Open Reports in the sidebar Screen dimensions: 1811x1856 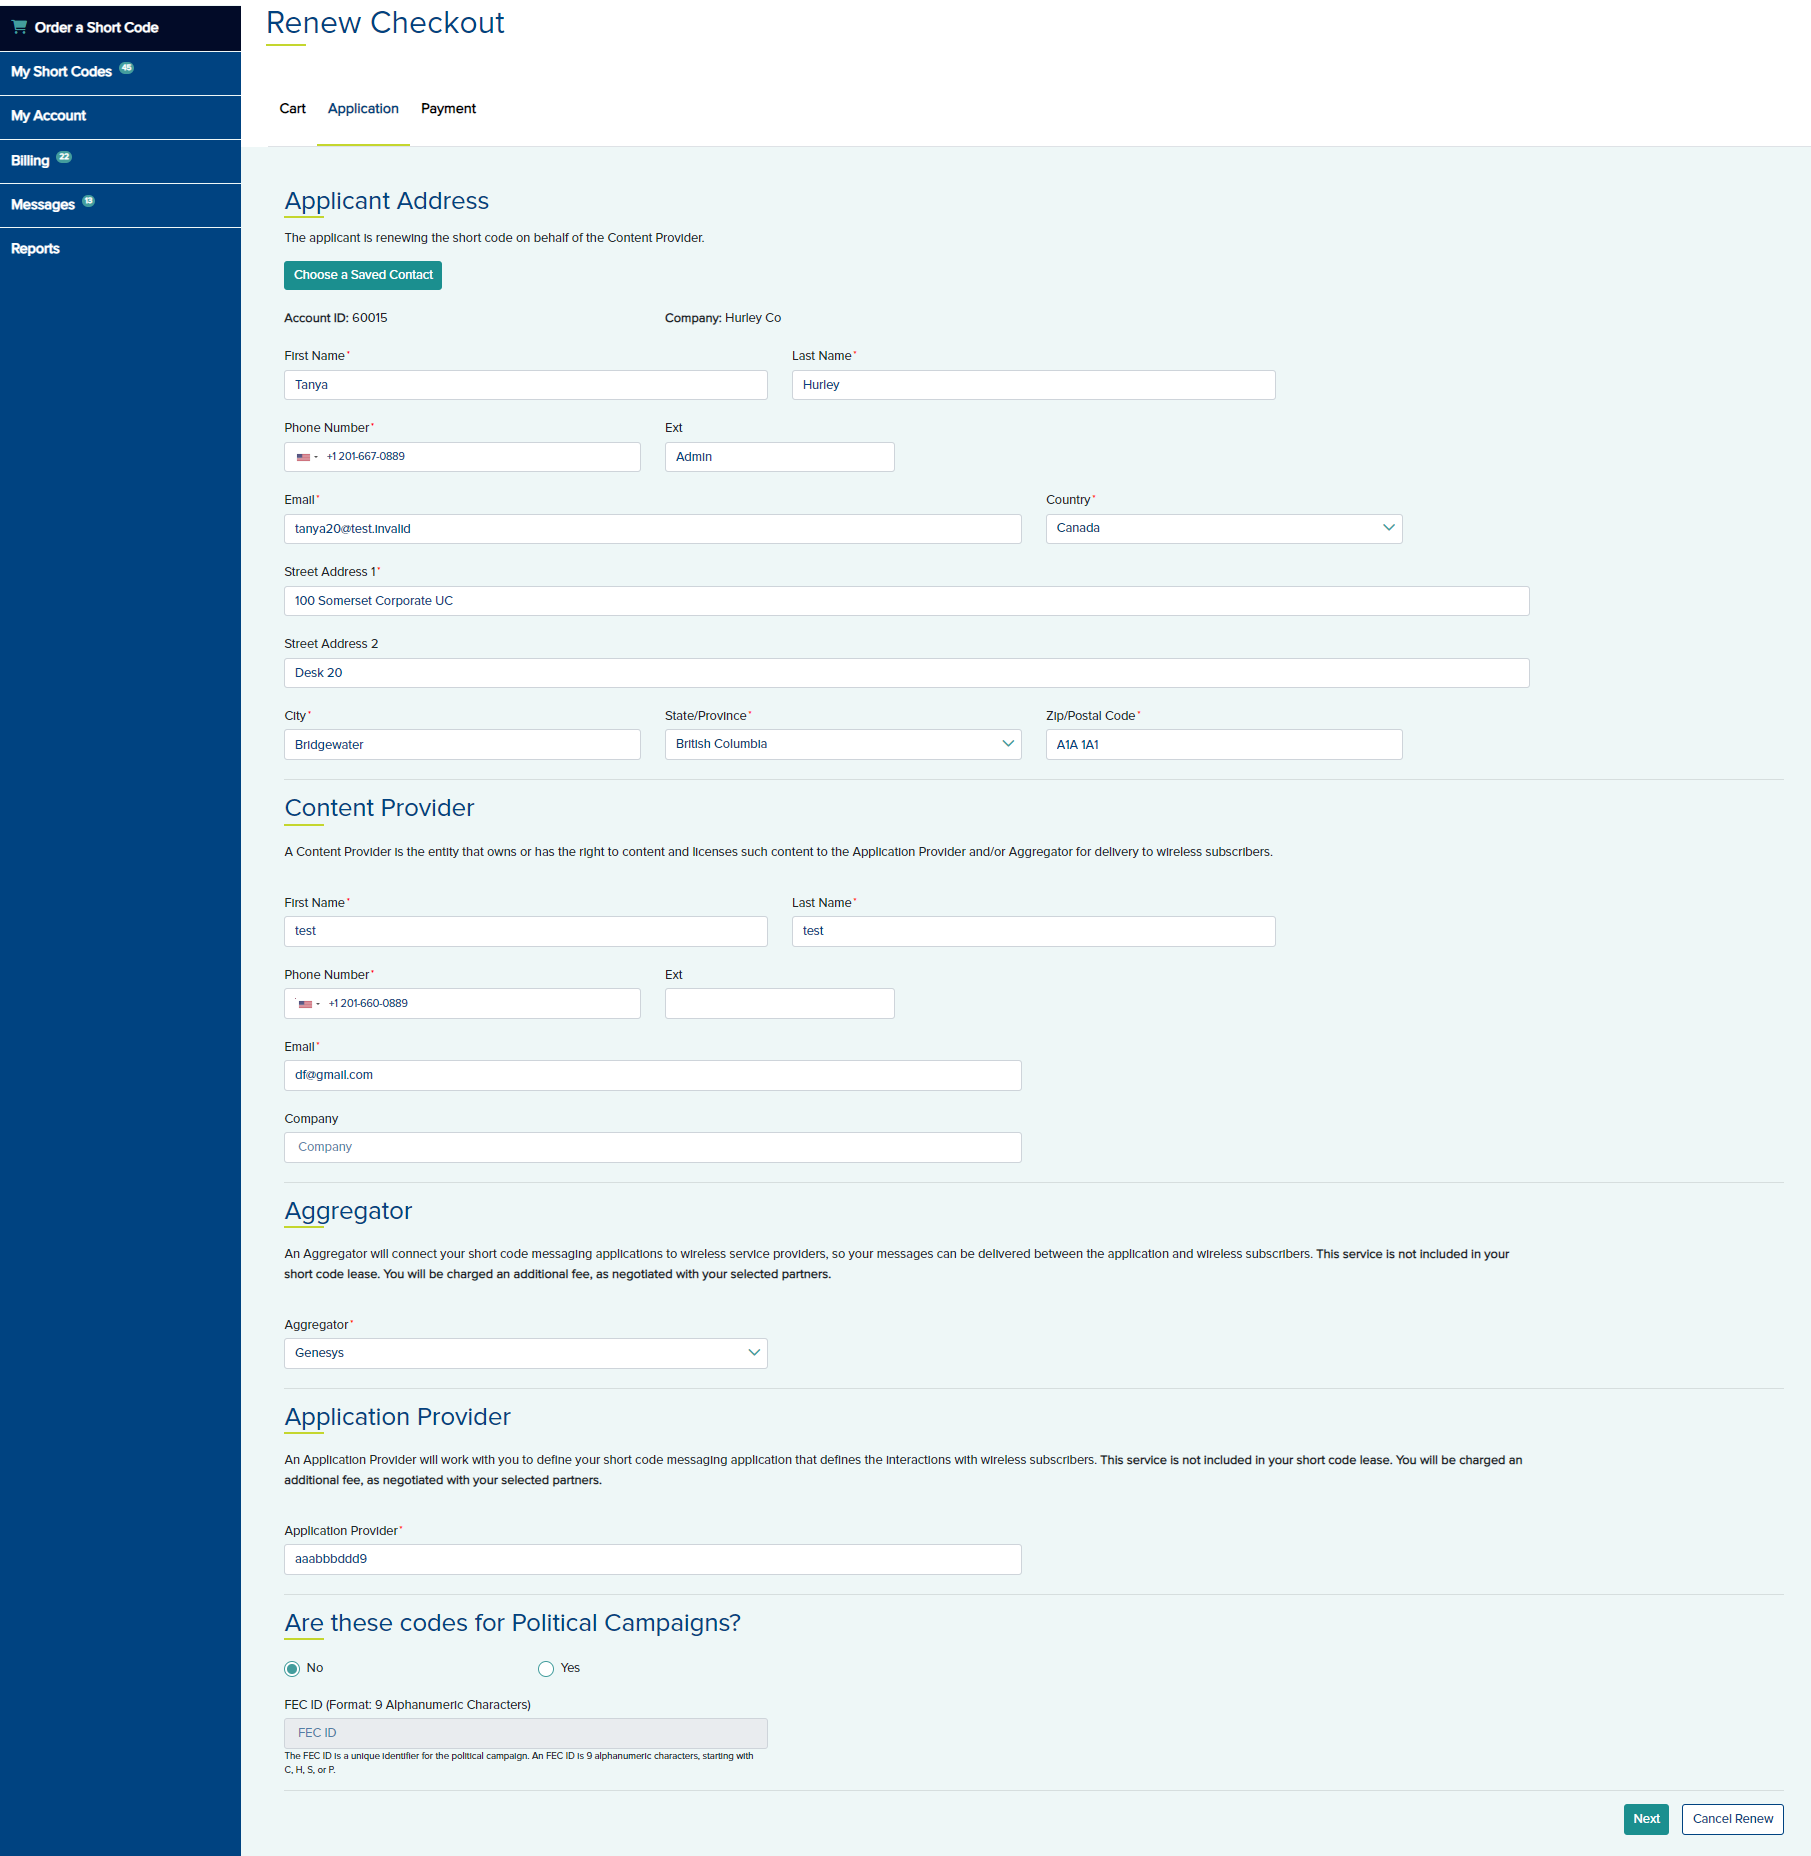[x=36, y=249]
